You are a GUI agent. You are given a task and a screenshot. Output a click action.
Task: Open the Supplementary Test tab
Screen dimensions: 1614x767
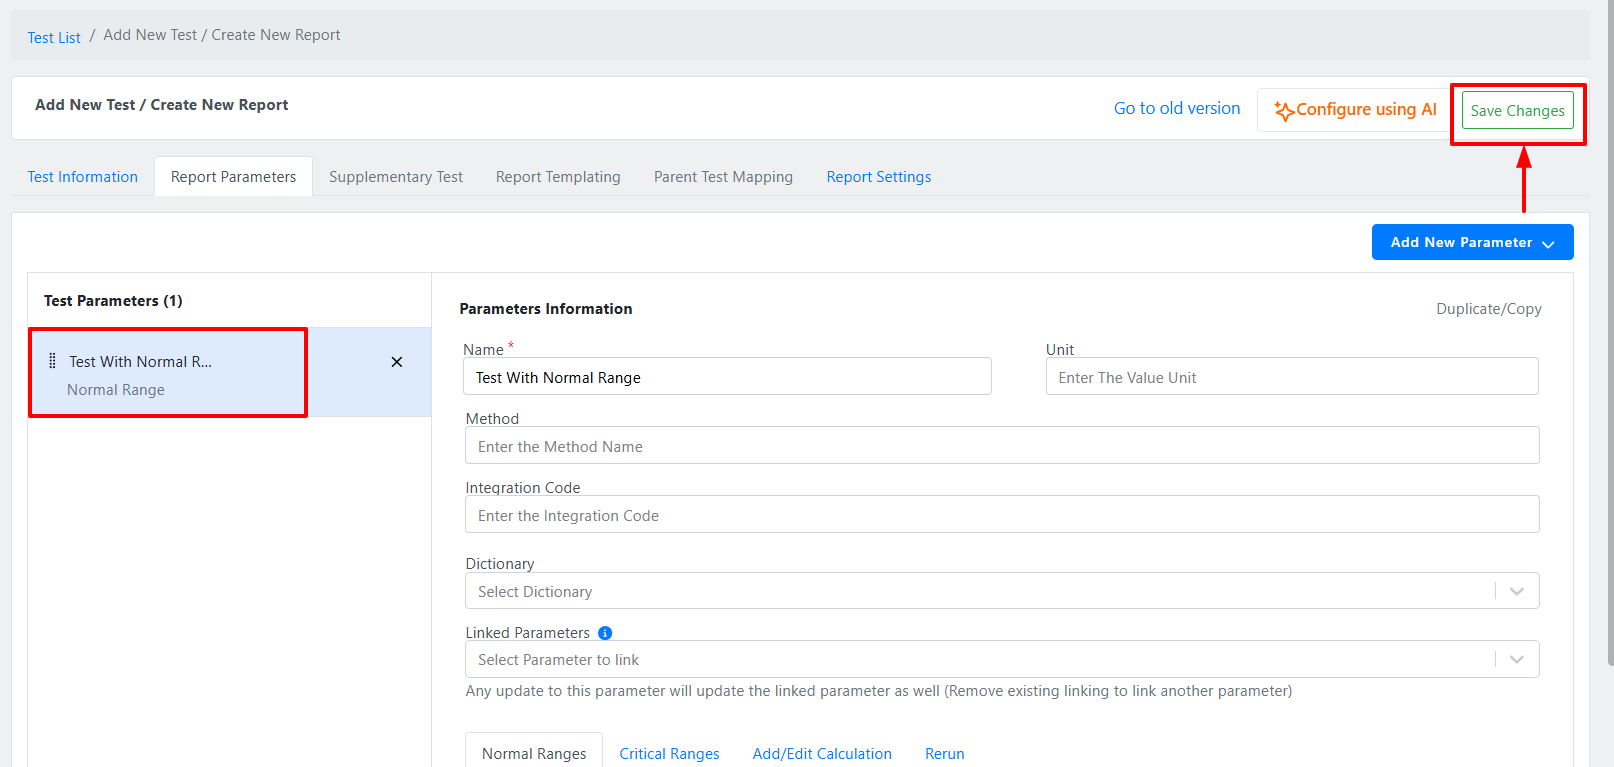(x=396, y=177)
